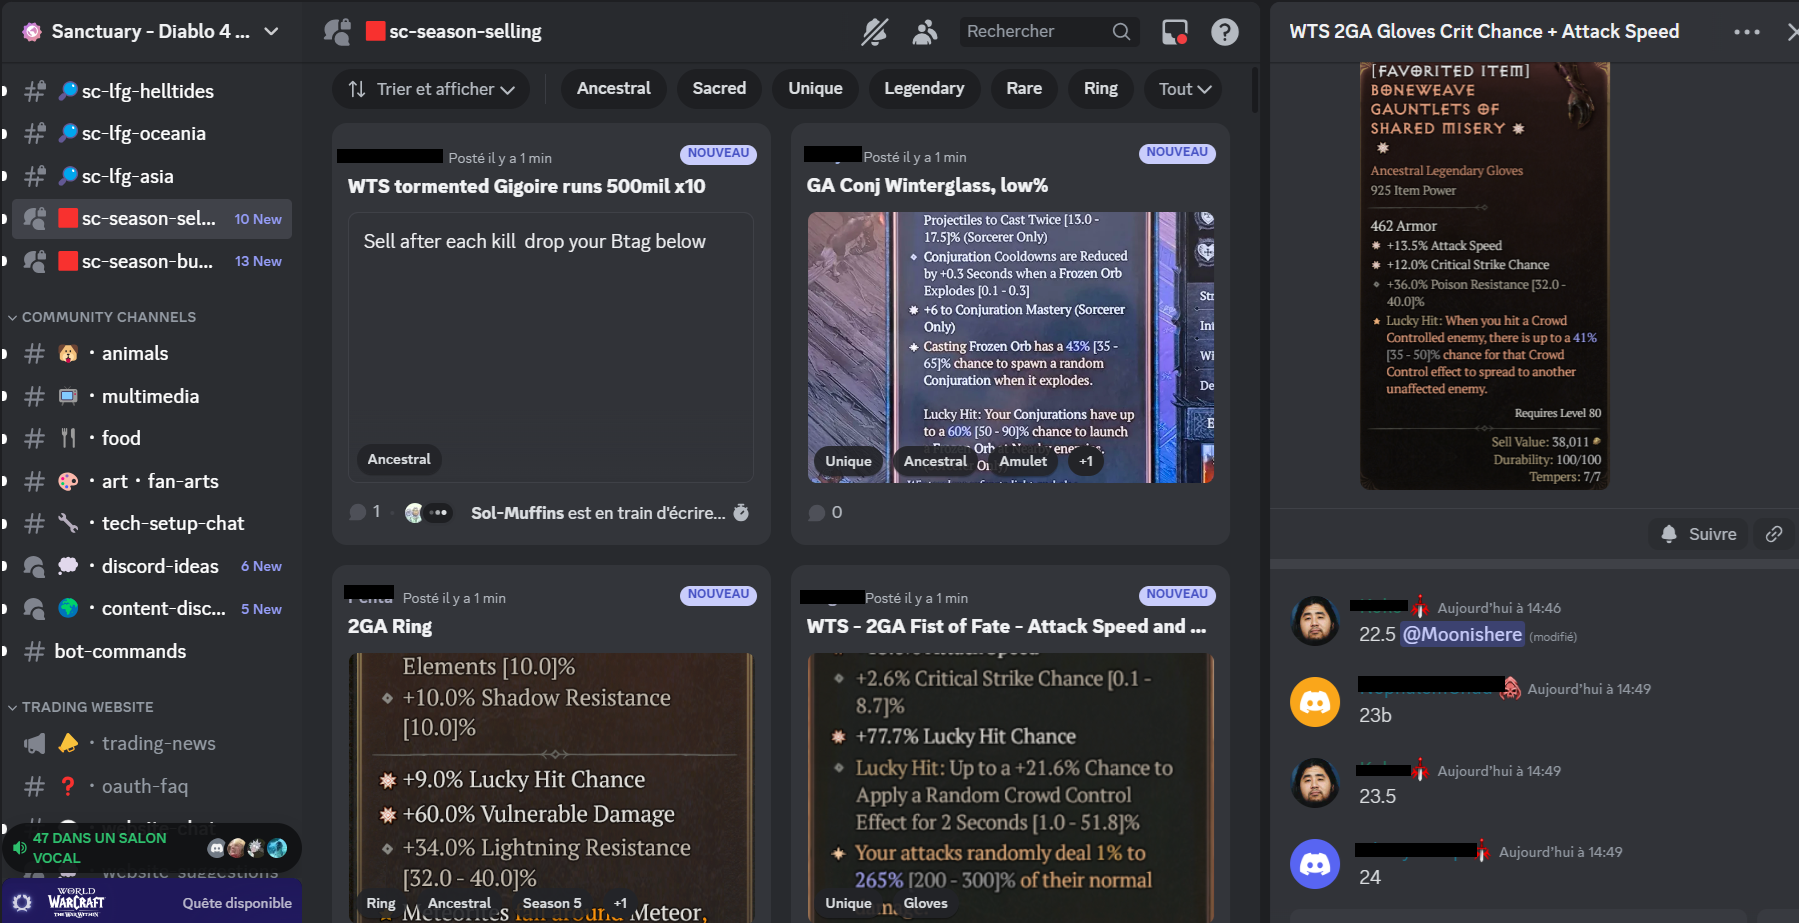Image resolution: width=1799 pixels, height=923 pixels.
Task: Click the server gear icon in bottom banner
Action: click(22, 902)
